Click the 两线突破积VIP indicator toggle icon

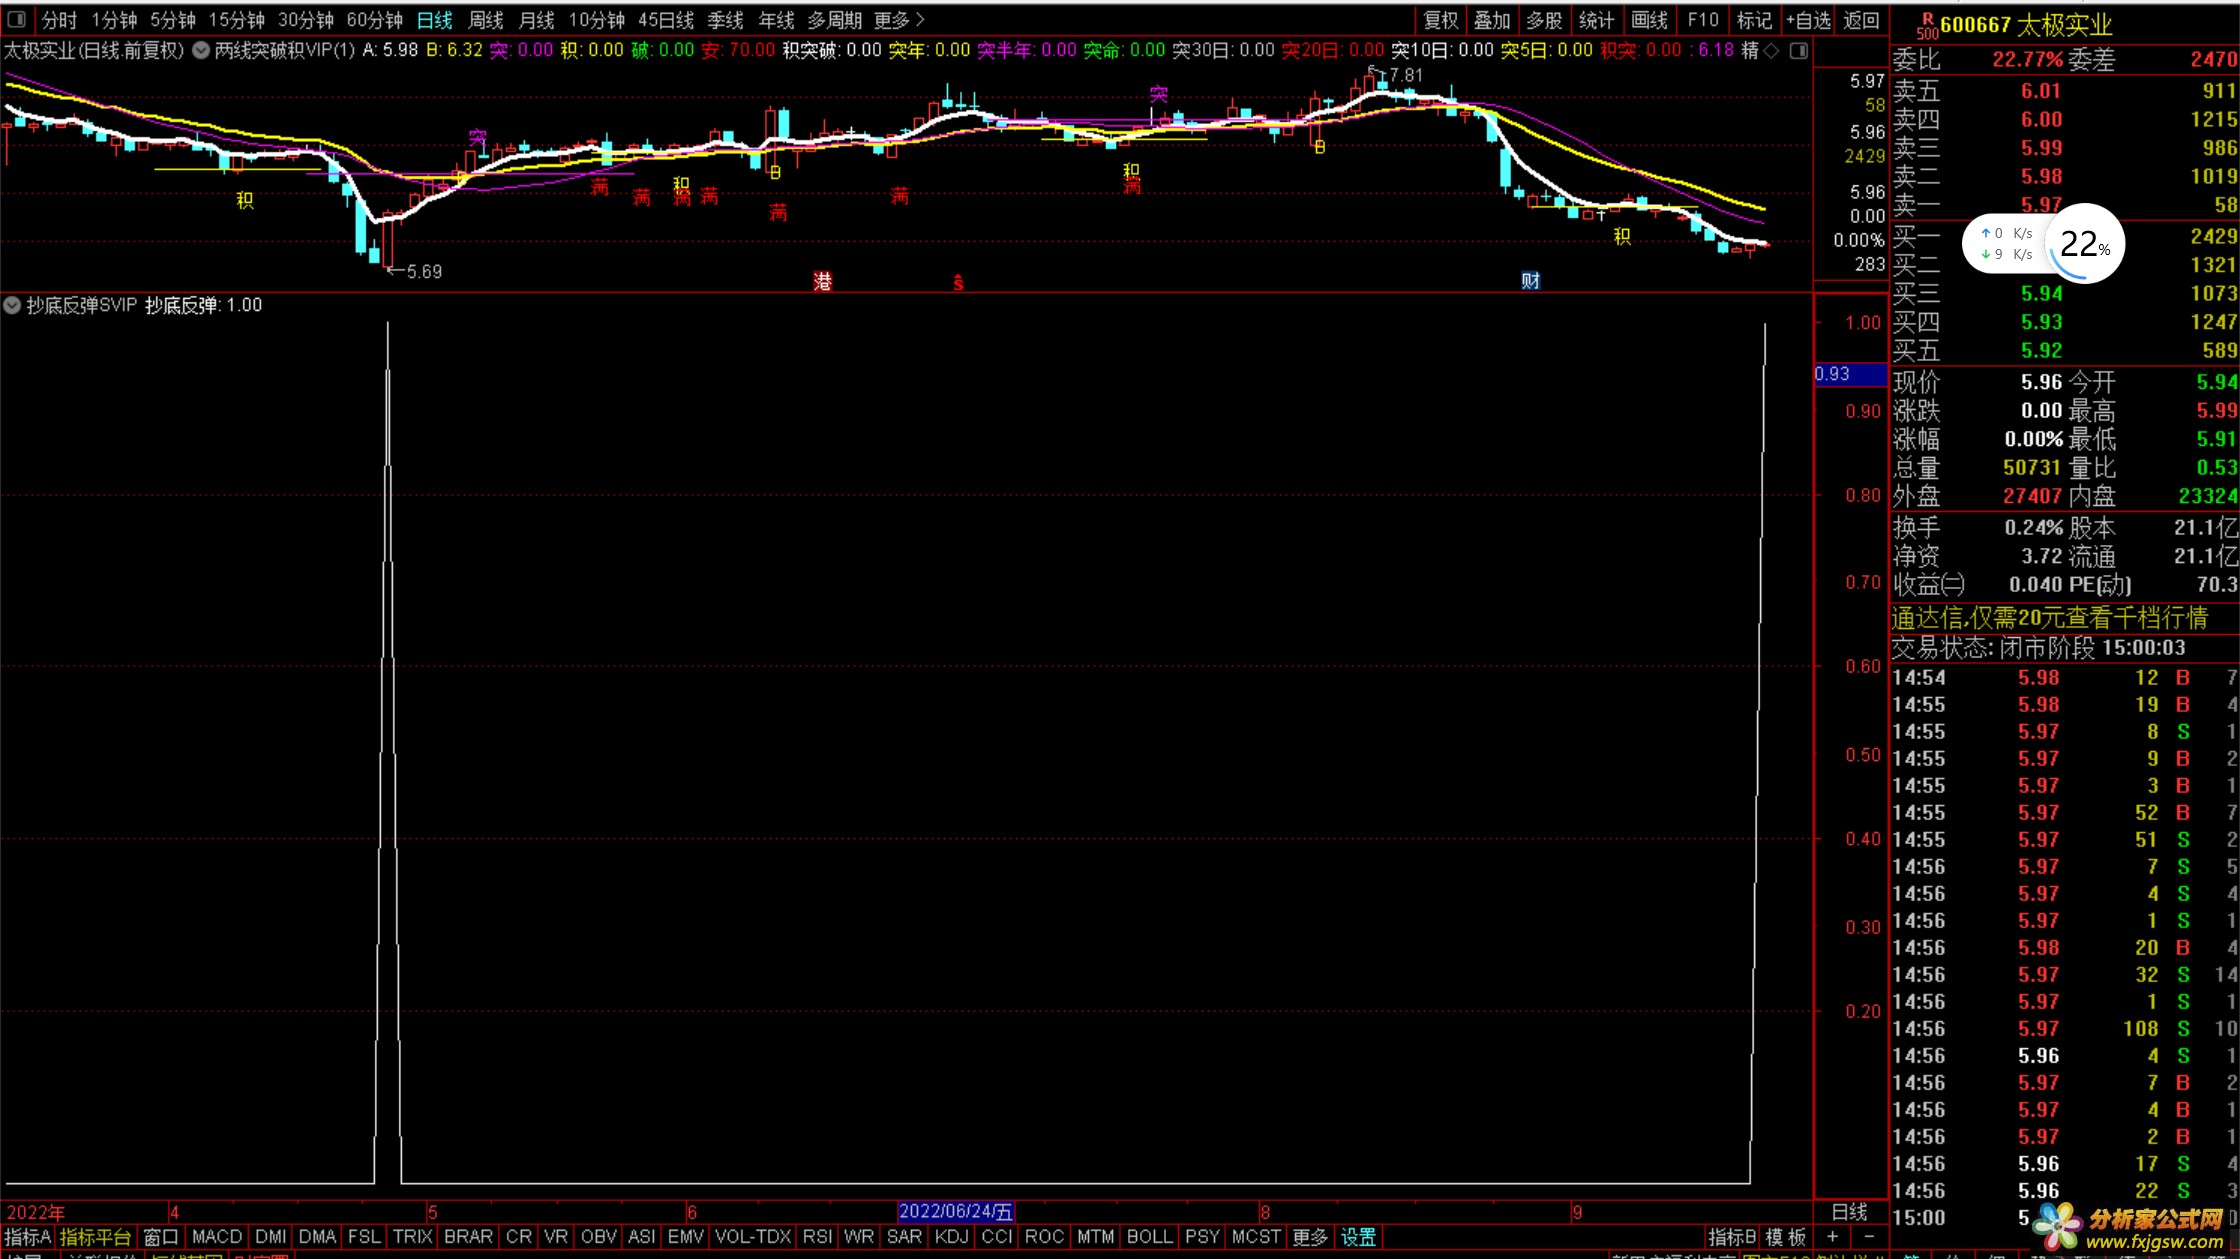pyautogui.click(x=201, y=50)
